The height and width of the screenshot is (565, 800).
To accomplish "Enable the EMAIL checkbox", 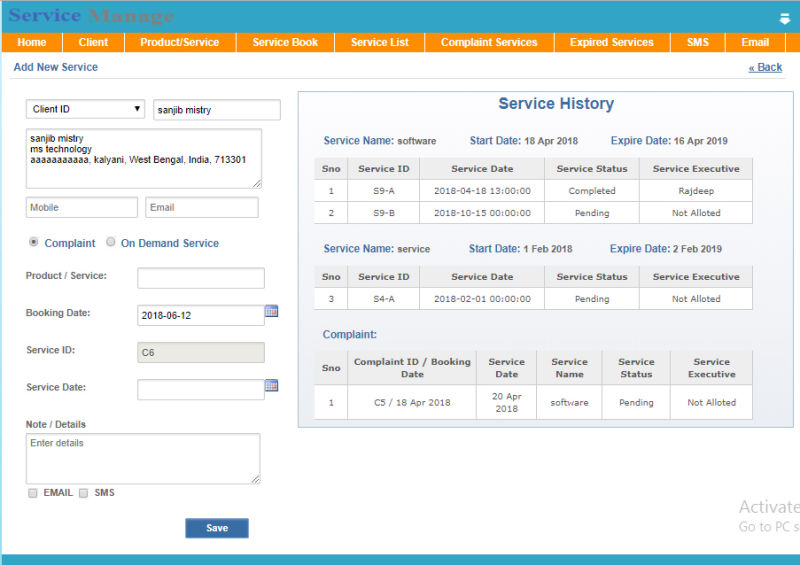I will point(33,493).
